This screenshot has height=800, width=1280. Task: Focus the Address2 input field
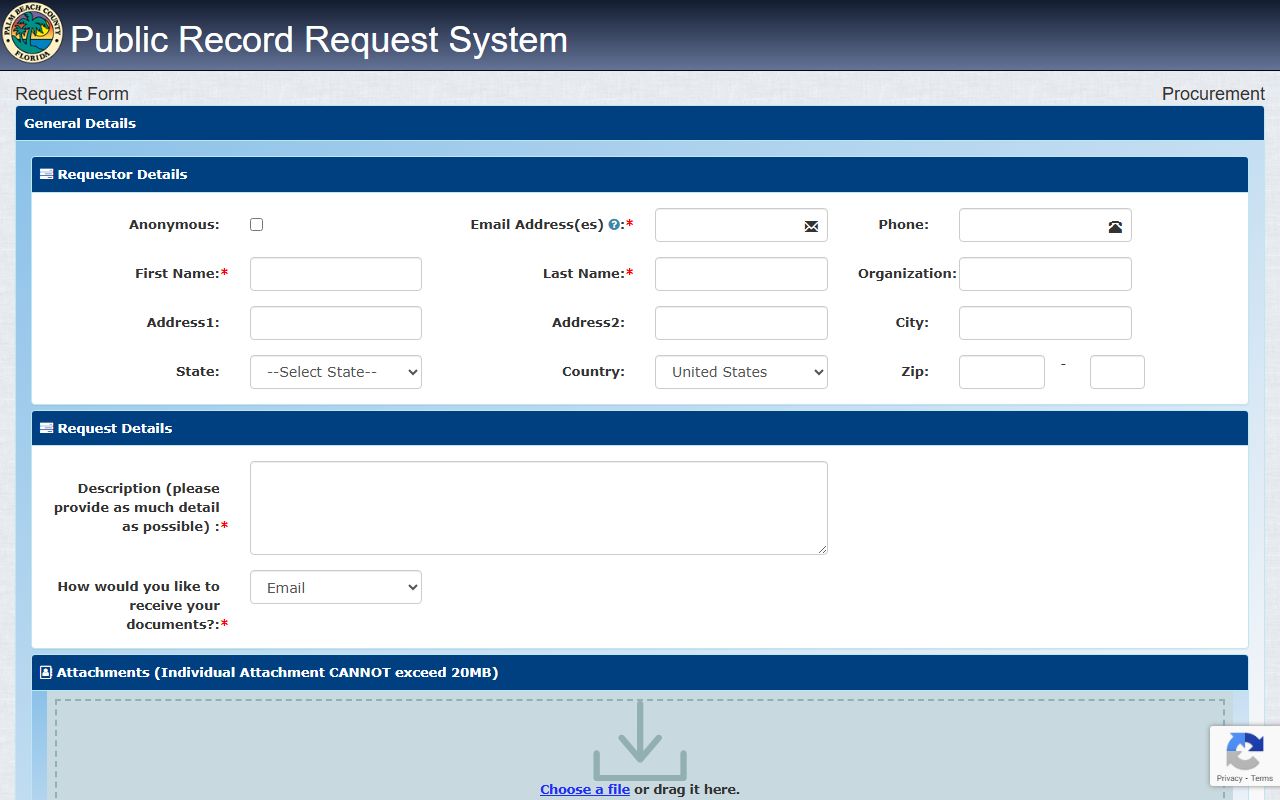pos(741,323)
